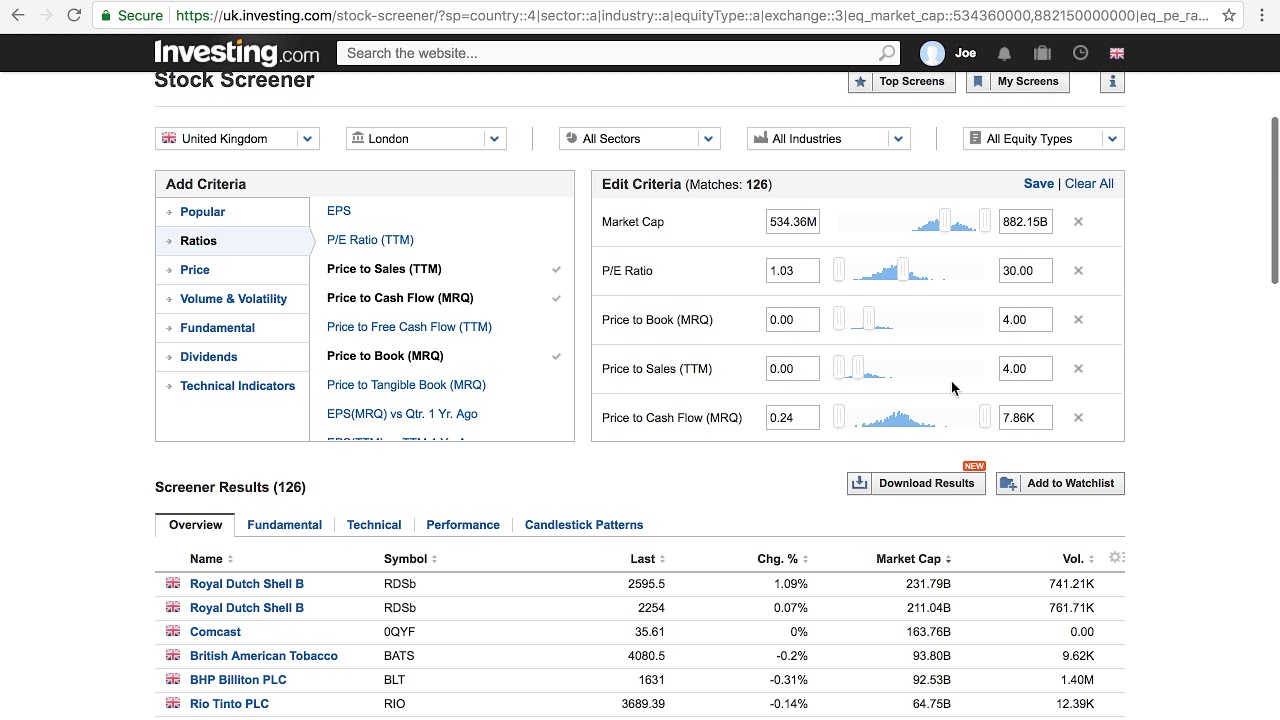Select the Price criteria category
1280x720 pixels.
click(x=195, y=270)
